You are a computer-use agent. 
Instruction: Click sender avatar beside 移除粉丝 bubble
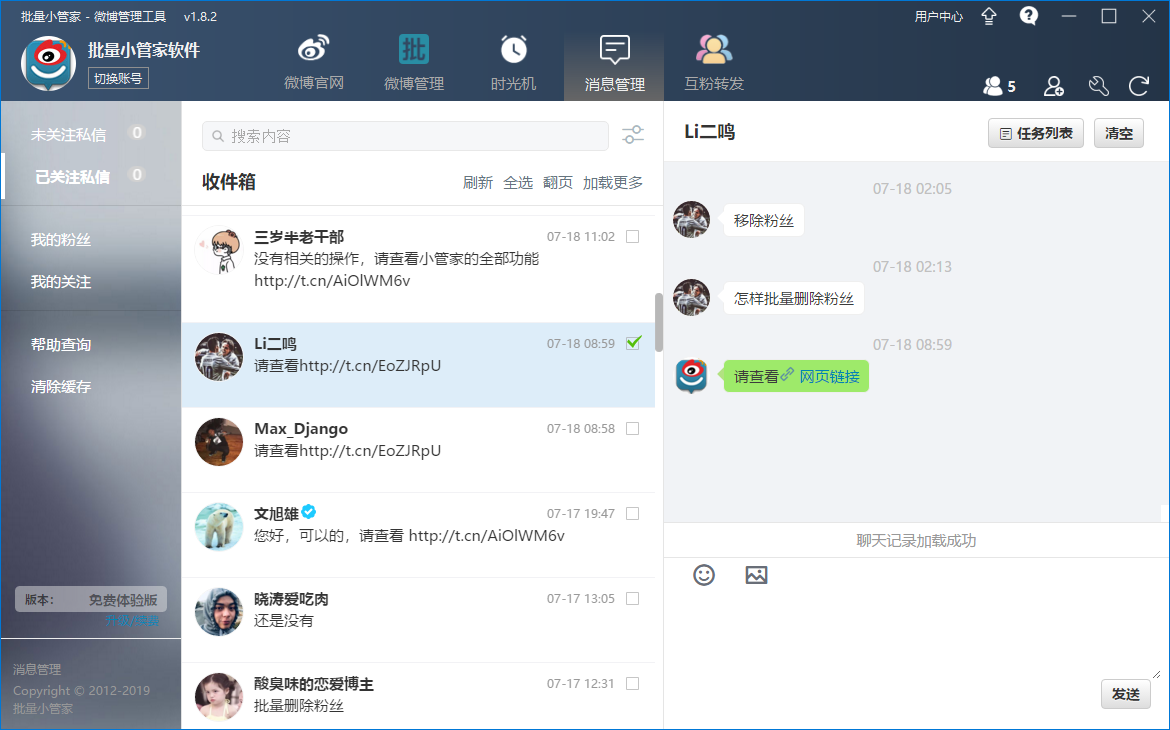click(691, 219)
